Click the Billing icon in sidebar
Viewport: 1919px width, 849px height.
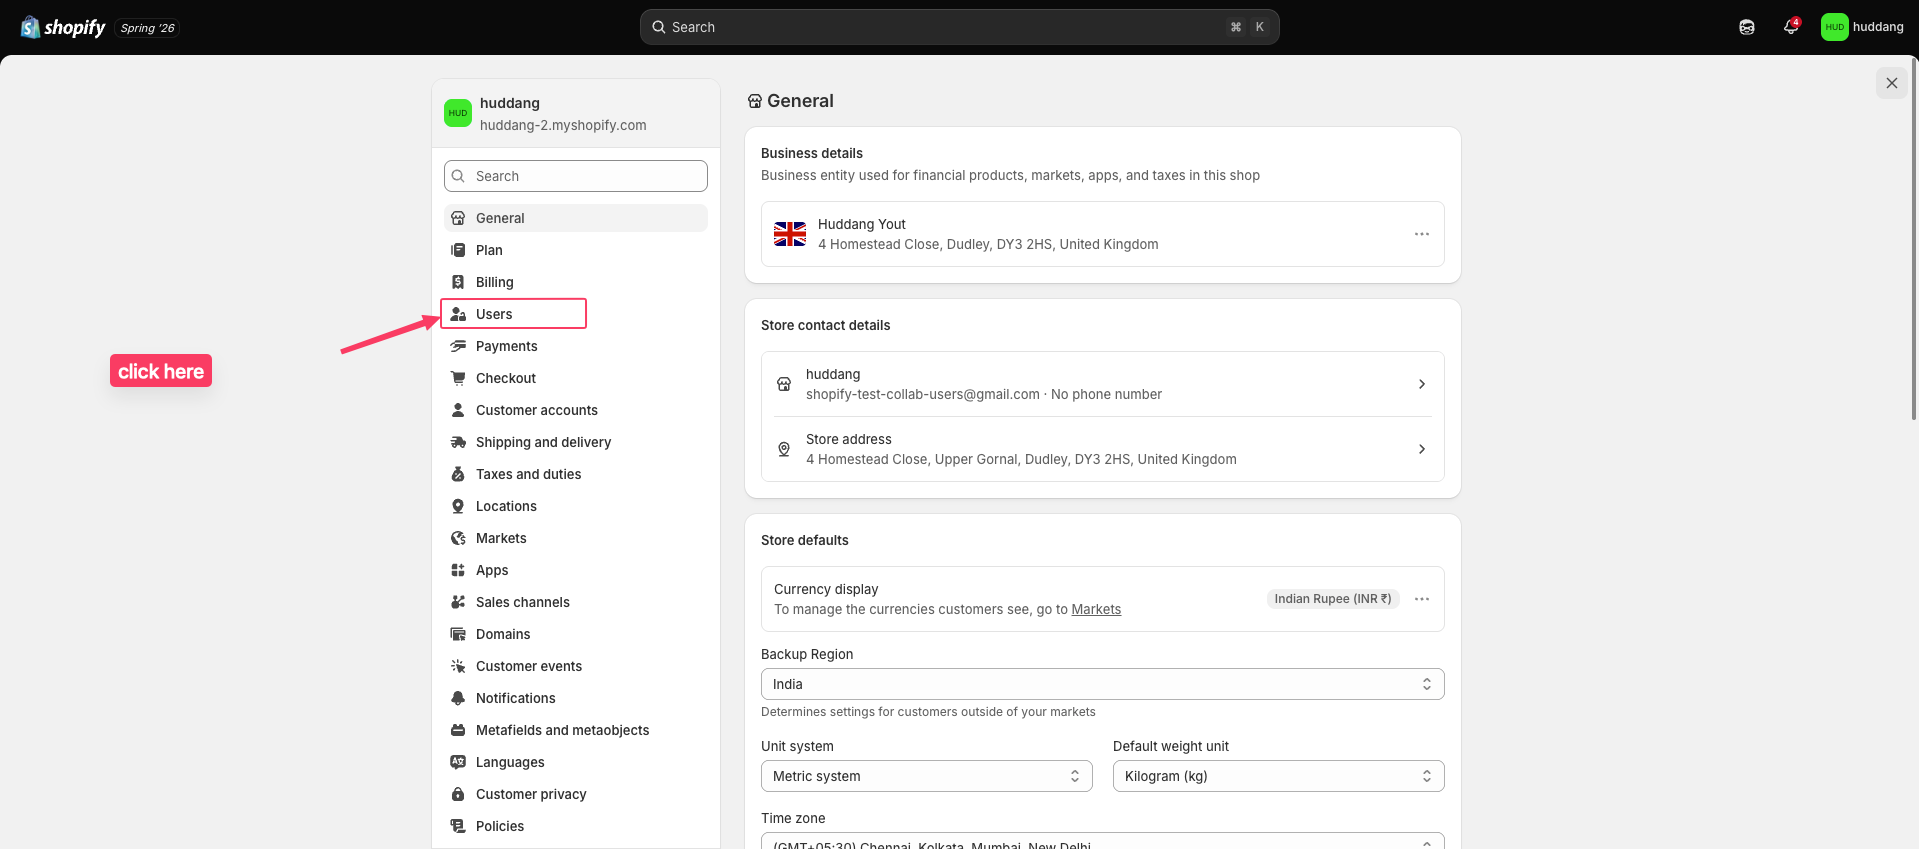(458, 282)
